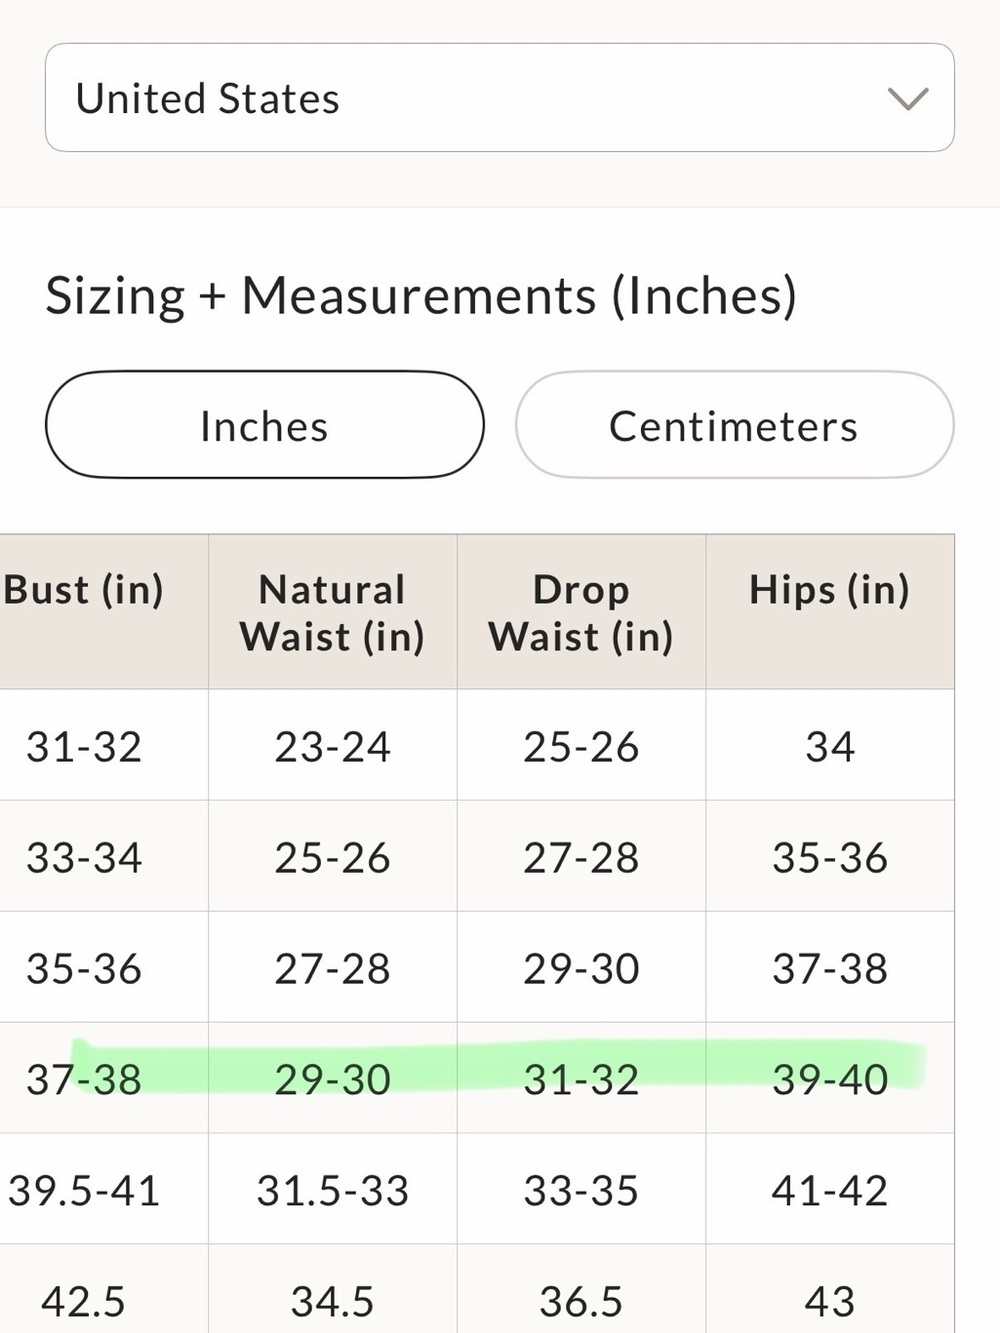Click the highlighted 39-40 hips cell
Image resolution: width=1000 pixels, height=1333 pixels.
[830, 1079]
